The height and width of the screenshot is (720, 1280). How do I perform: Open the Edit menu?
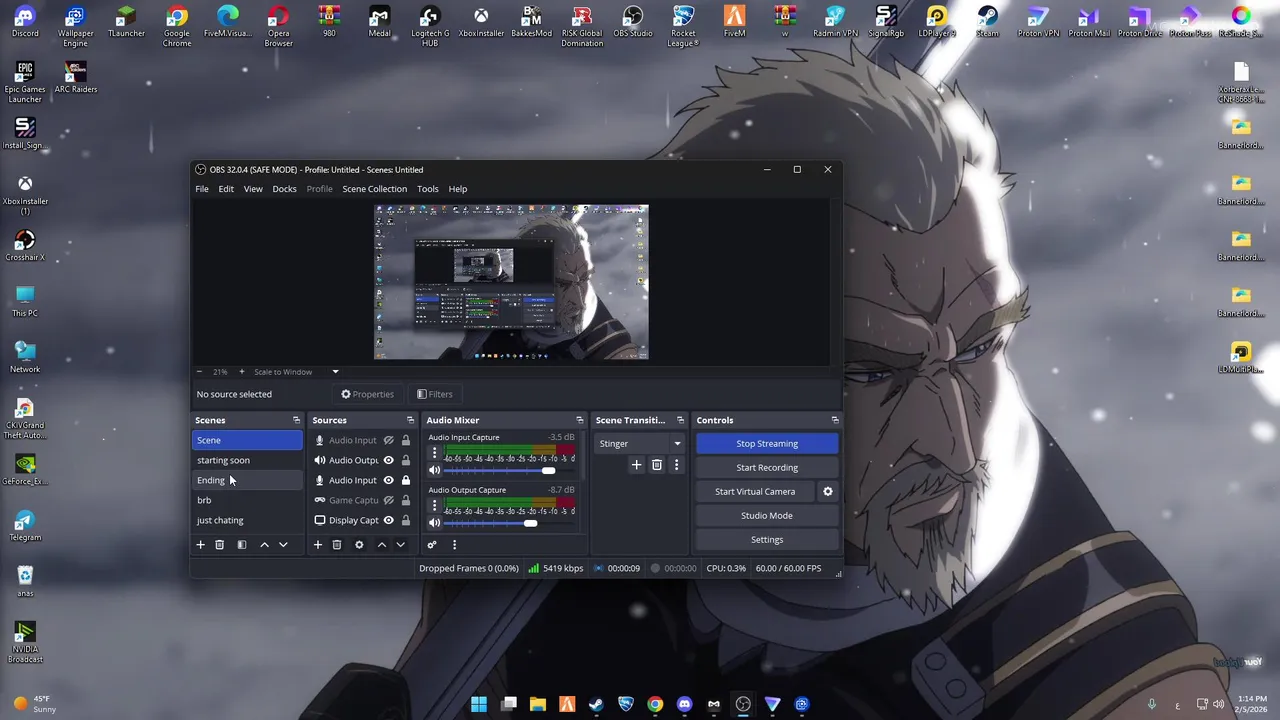pos(226,189)
